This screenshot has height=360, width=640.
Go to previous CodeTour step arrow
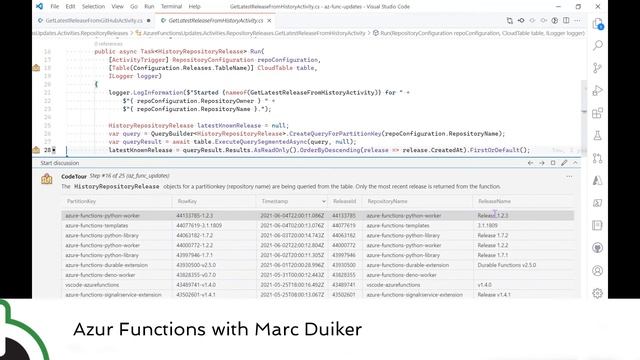point(530,163)
